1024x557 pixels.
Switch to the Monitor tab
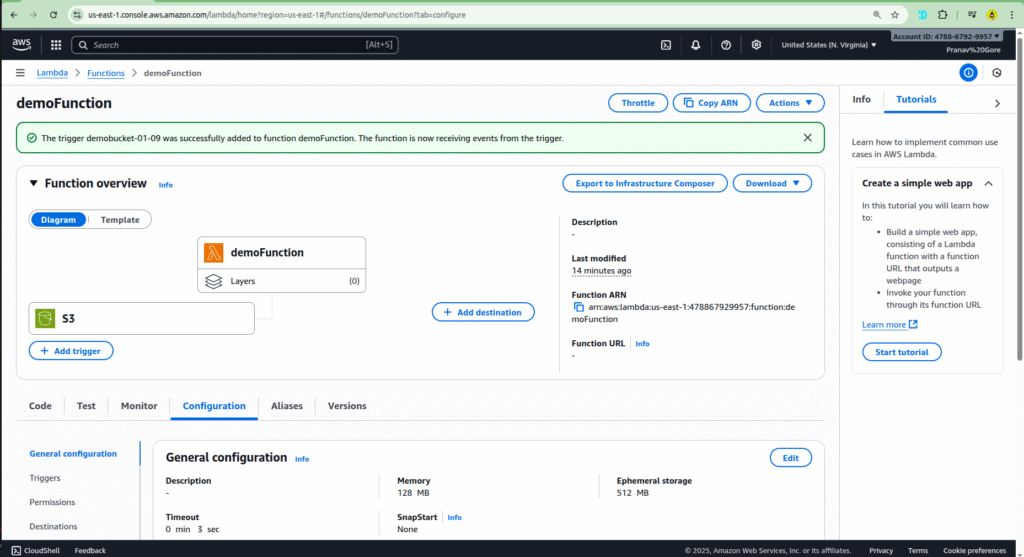139,406
